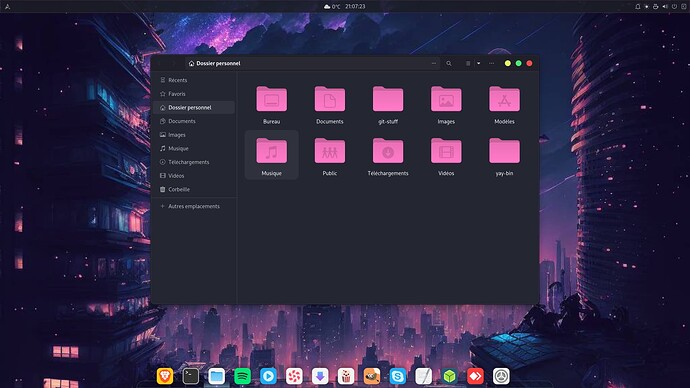Screen dimensions: 690x388
Task: Open the Terminal from the dock
Action: [191, 376]
